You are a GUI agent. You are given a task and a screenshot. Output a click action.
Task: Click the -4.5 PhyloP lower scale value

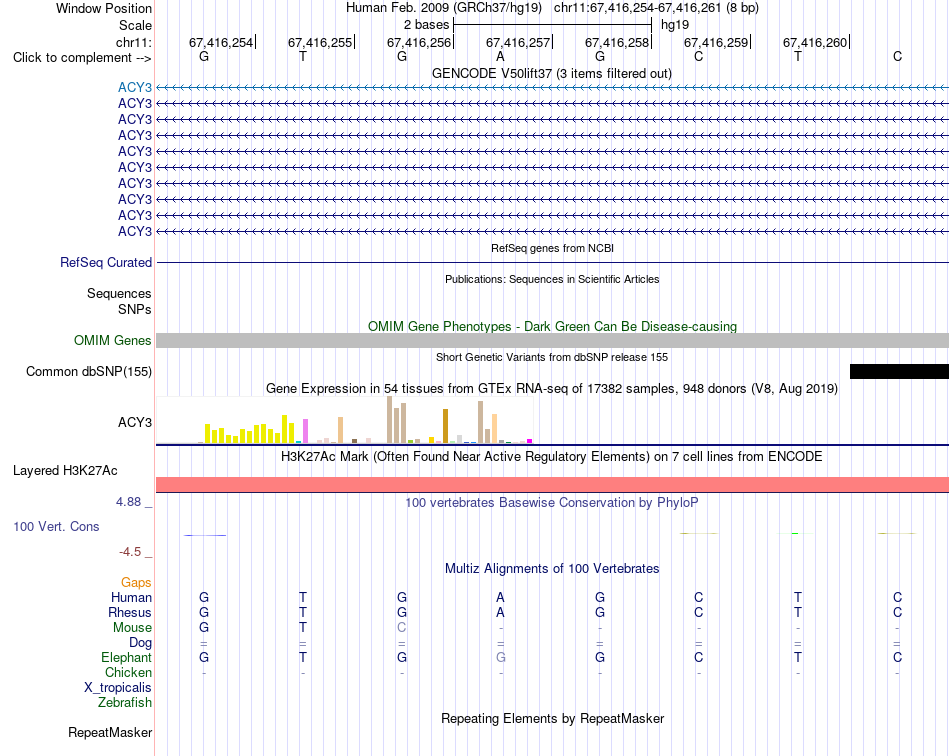click(130, 552)
